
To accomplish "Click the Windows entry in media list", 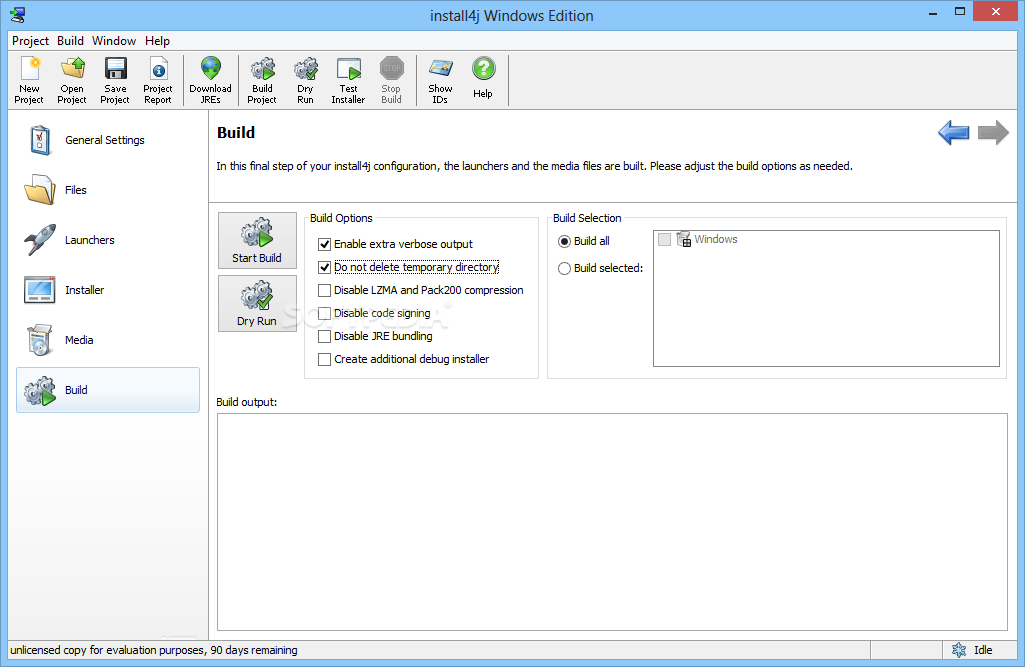I will point(716,239).
